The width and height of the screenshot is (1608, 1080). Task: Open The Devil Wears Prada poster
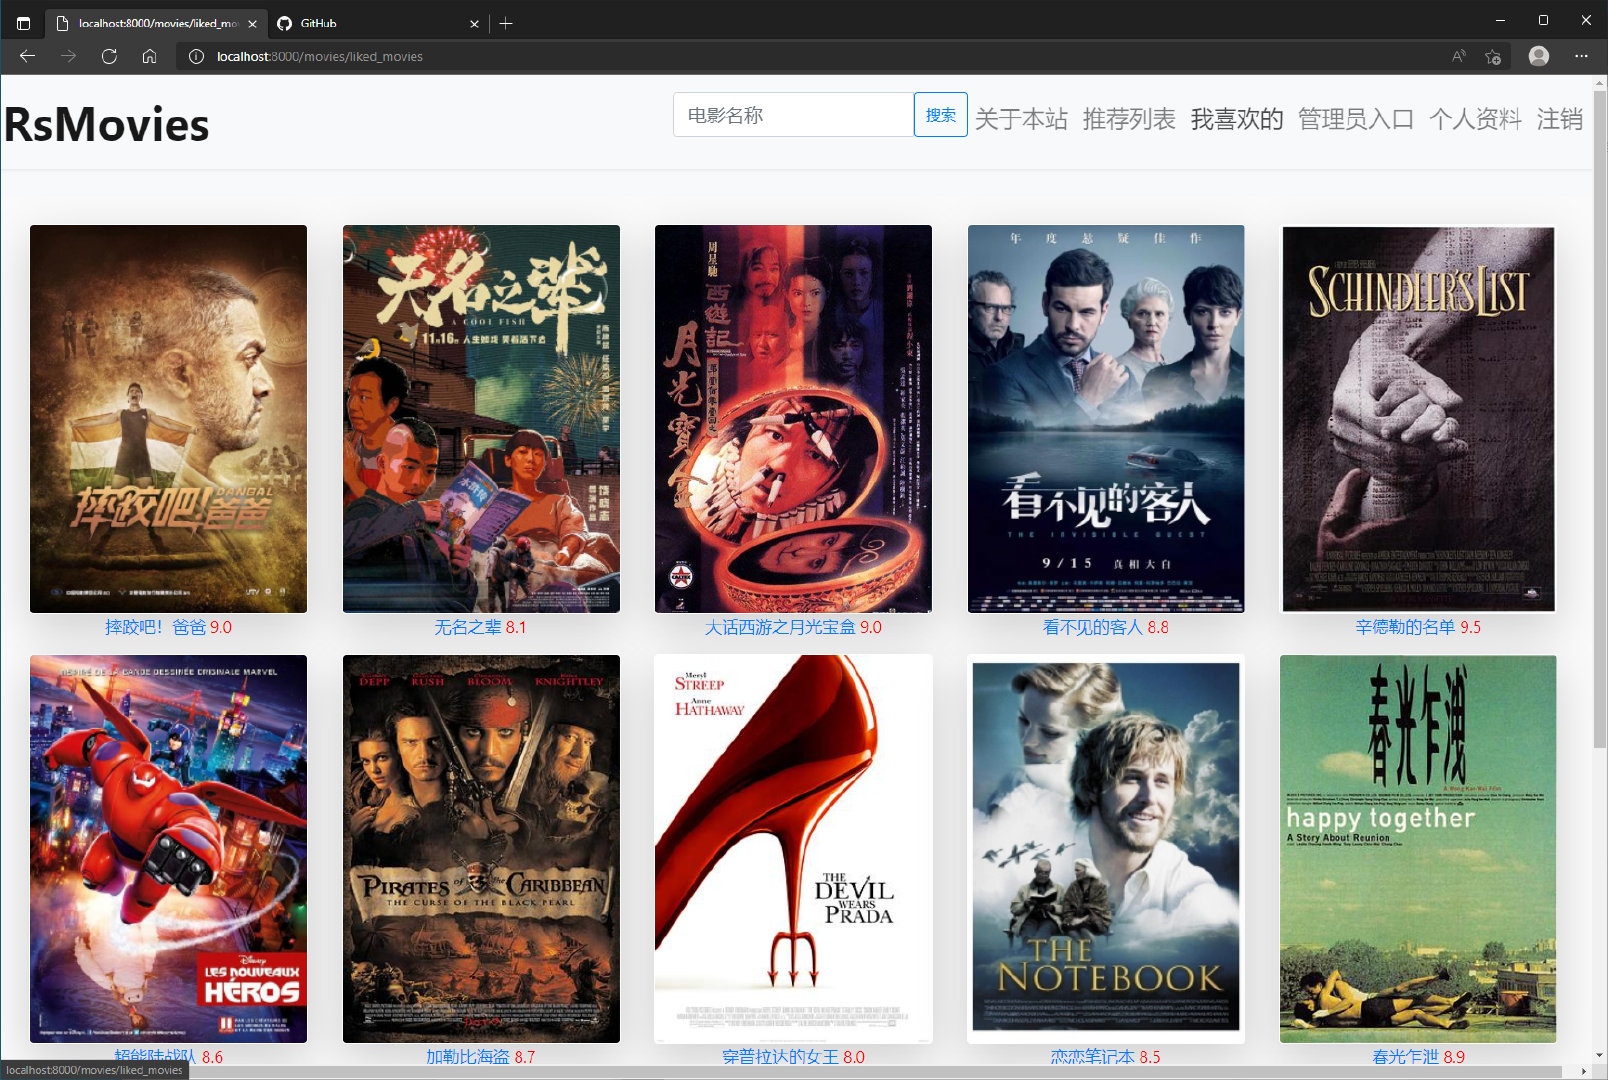(x=793, y=849)
